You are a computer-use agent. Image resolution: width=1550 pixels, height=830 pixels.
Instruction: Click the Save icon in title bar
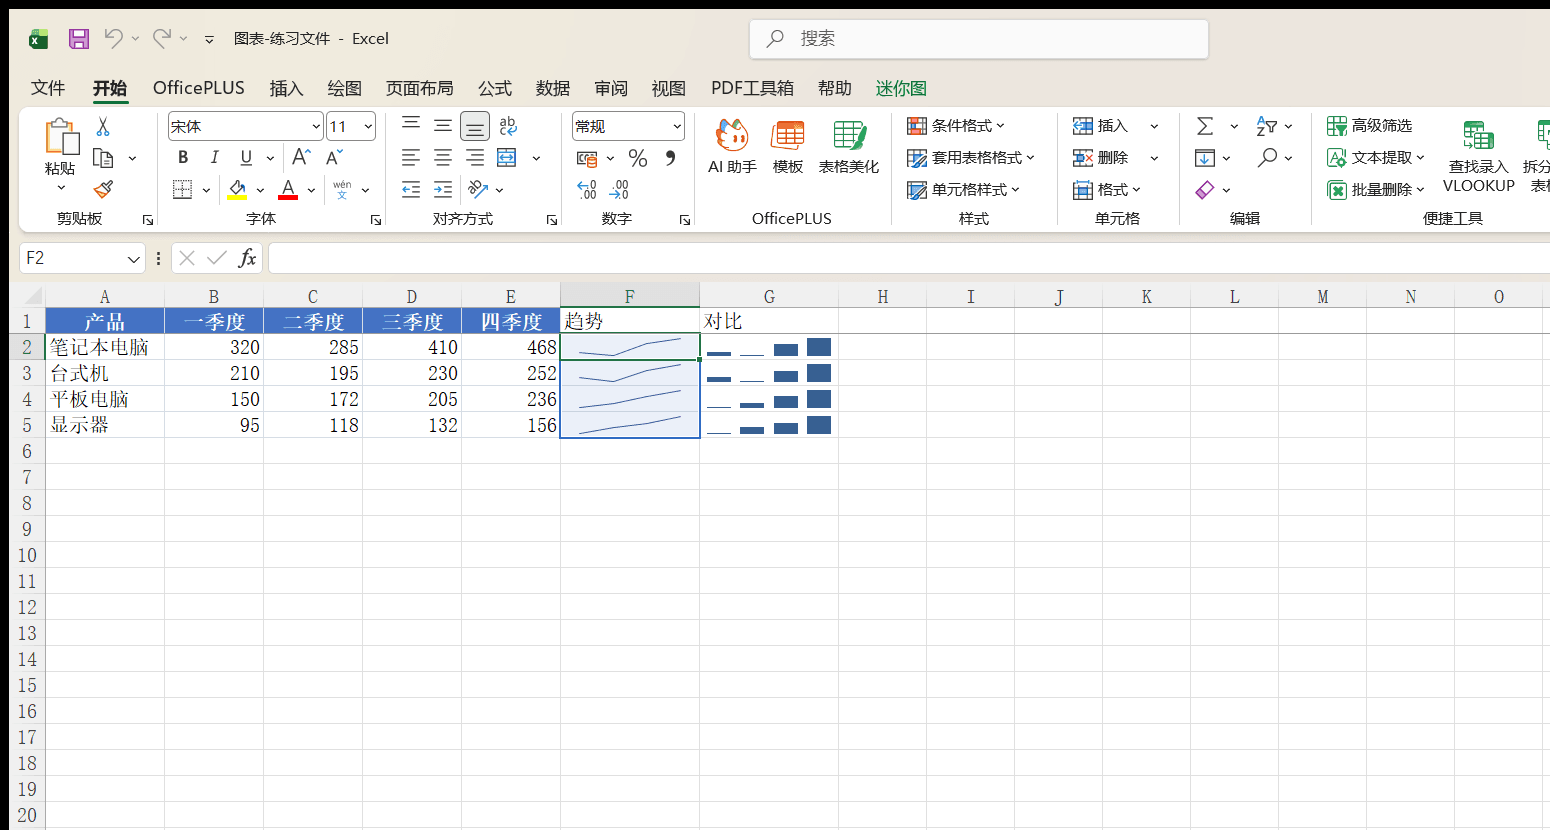click(x=79, y=39)
